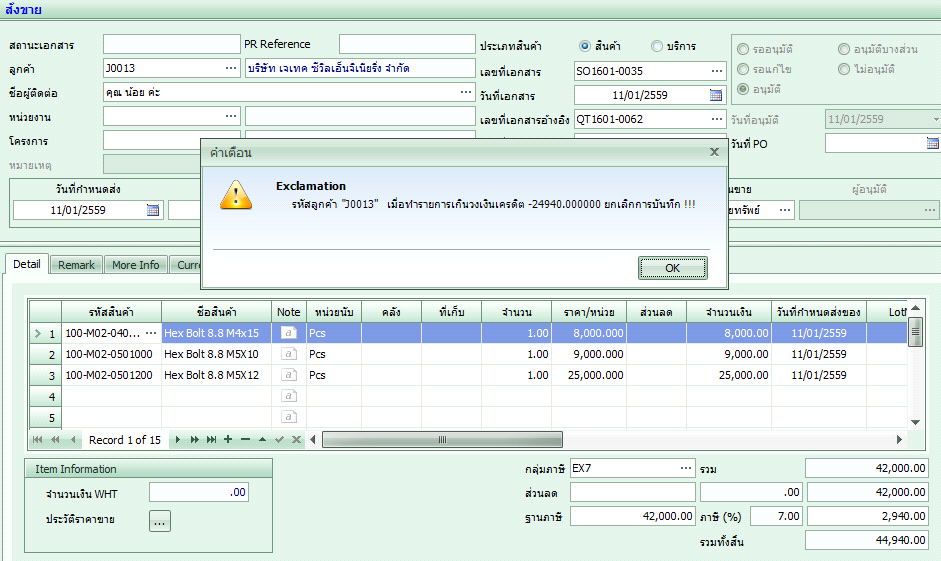This screenshot has width=941, height=561.
Task: Switch to the Remark tab
Action: tap(77, 265)
